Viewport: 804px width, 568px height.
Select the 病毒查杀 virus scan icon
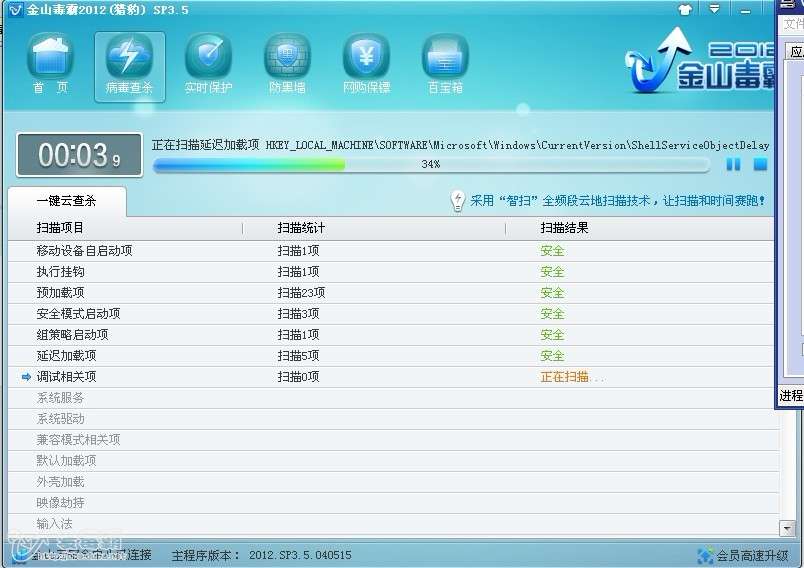(129, 64)
